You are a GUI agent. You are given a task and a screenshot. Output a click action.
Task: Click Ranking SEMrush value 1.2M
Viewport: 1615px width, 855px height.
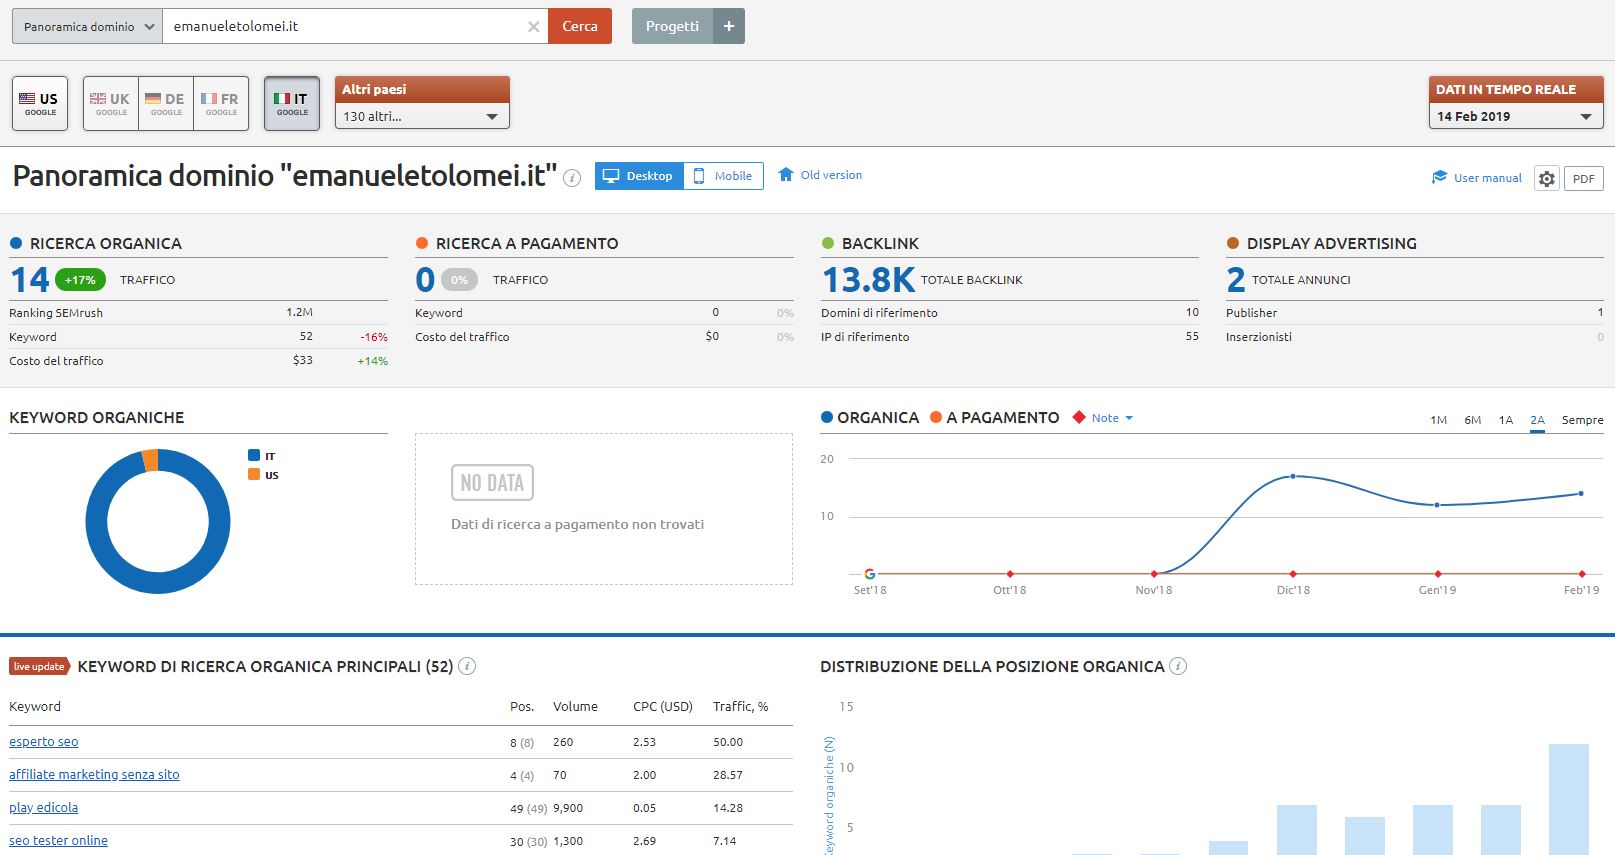[x=300, y=312]
